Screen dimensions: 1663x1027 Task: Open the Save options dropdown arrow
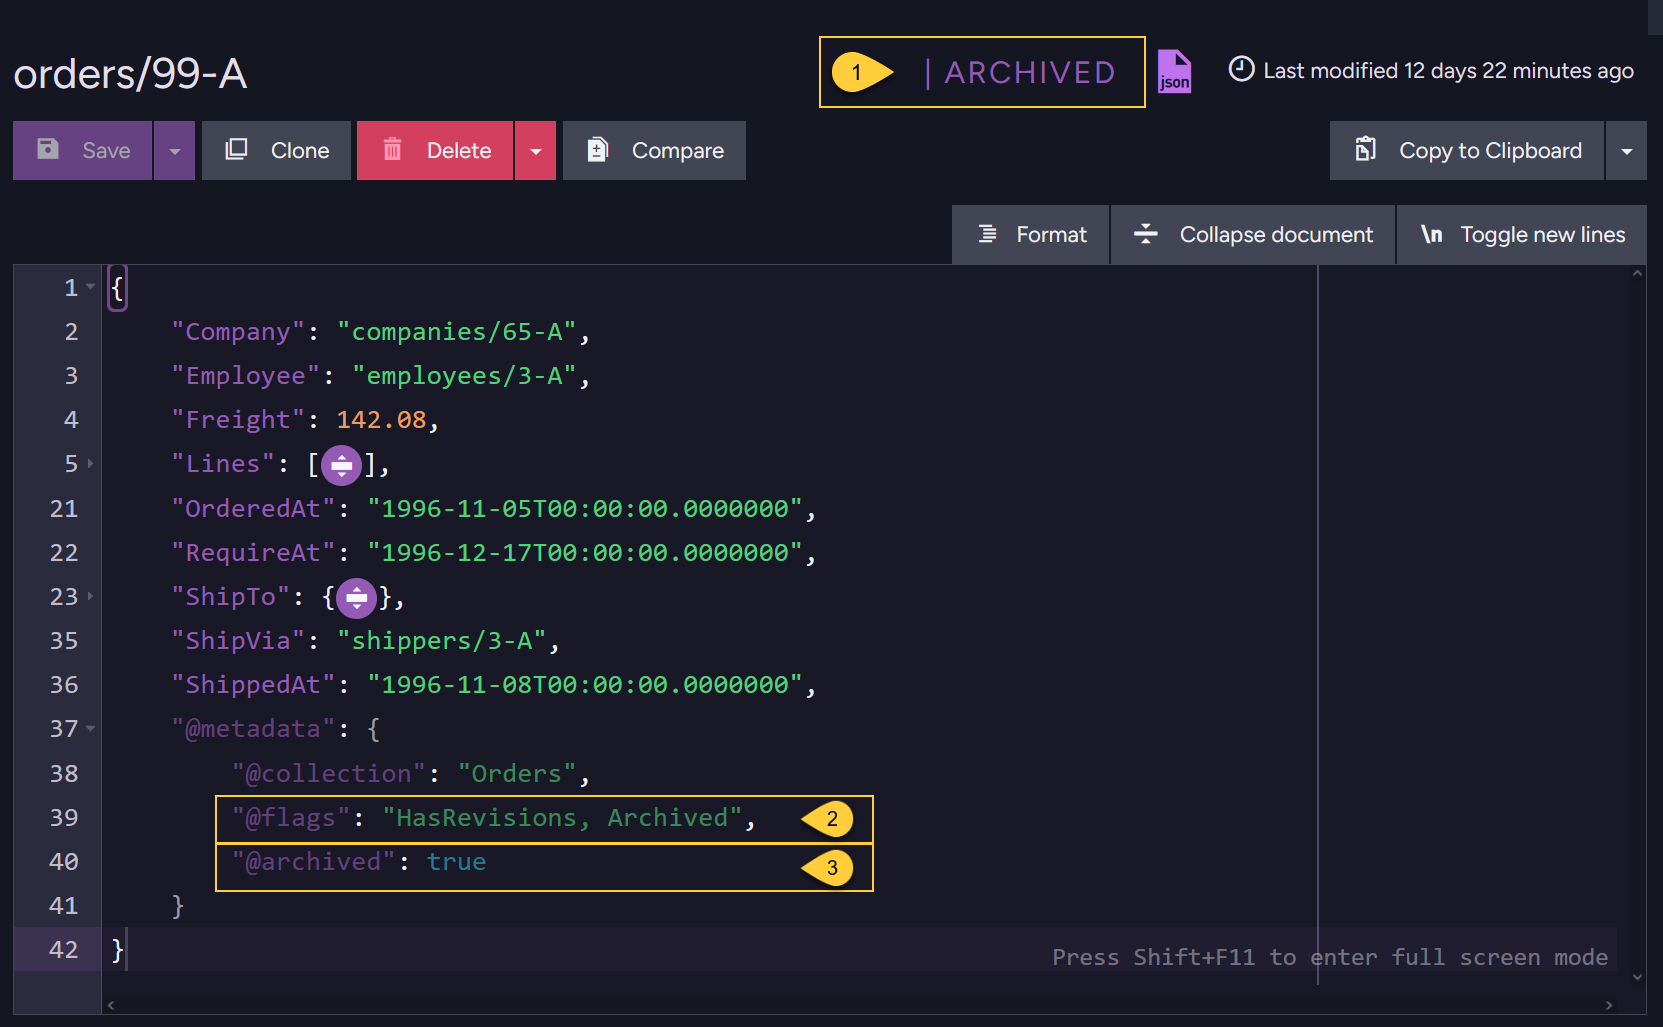pos(175,151)
